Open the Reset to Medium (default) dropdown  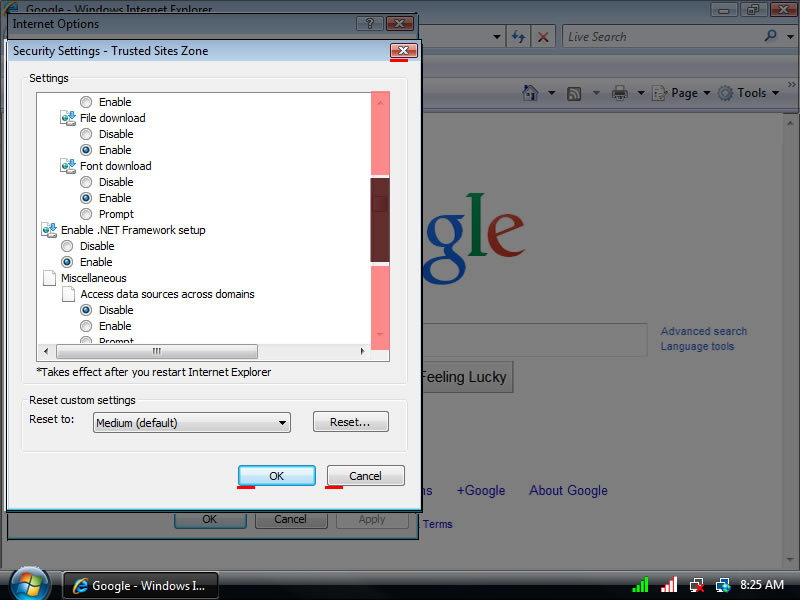191,423
